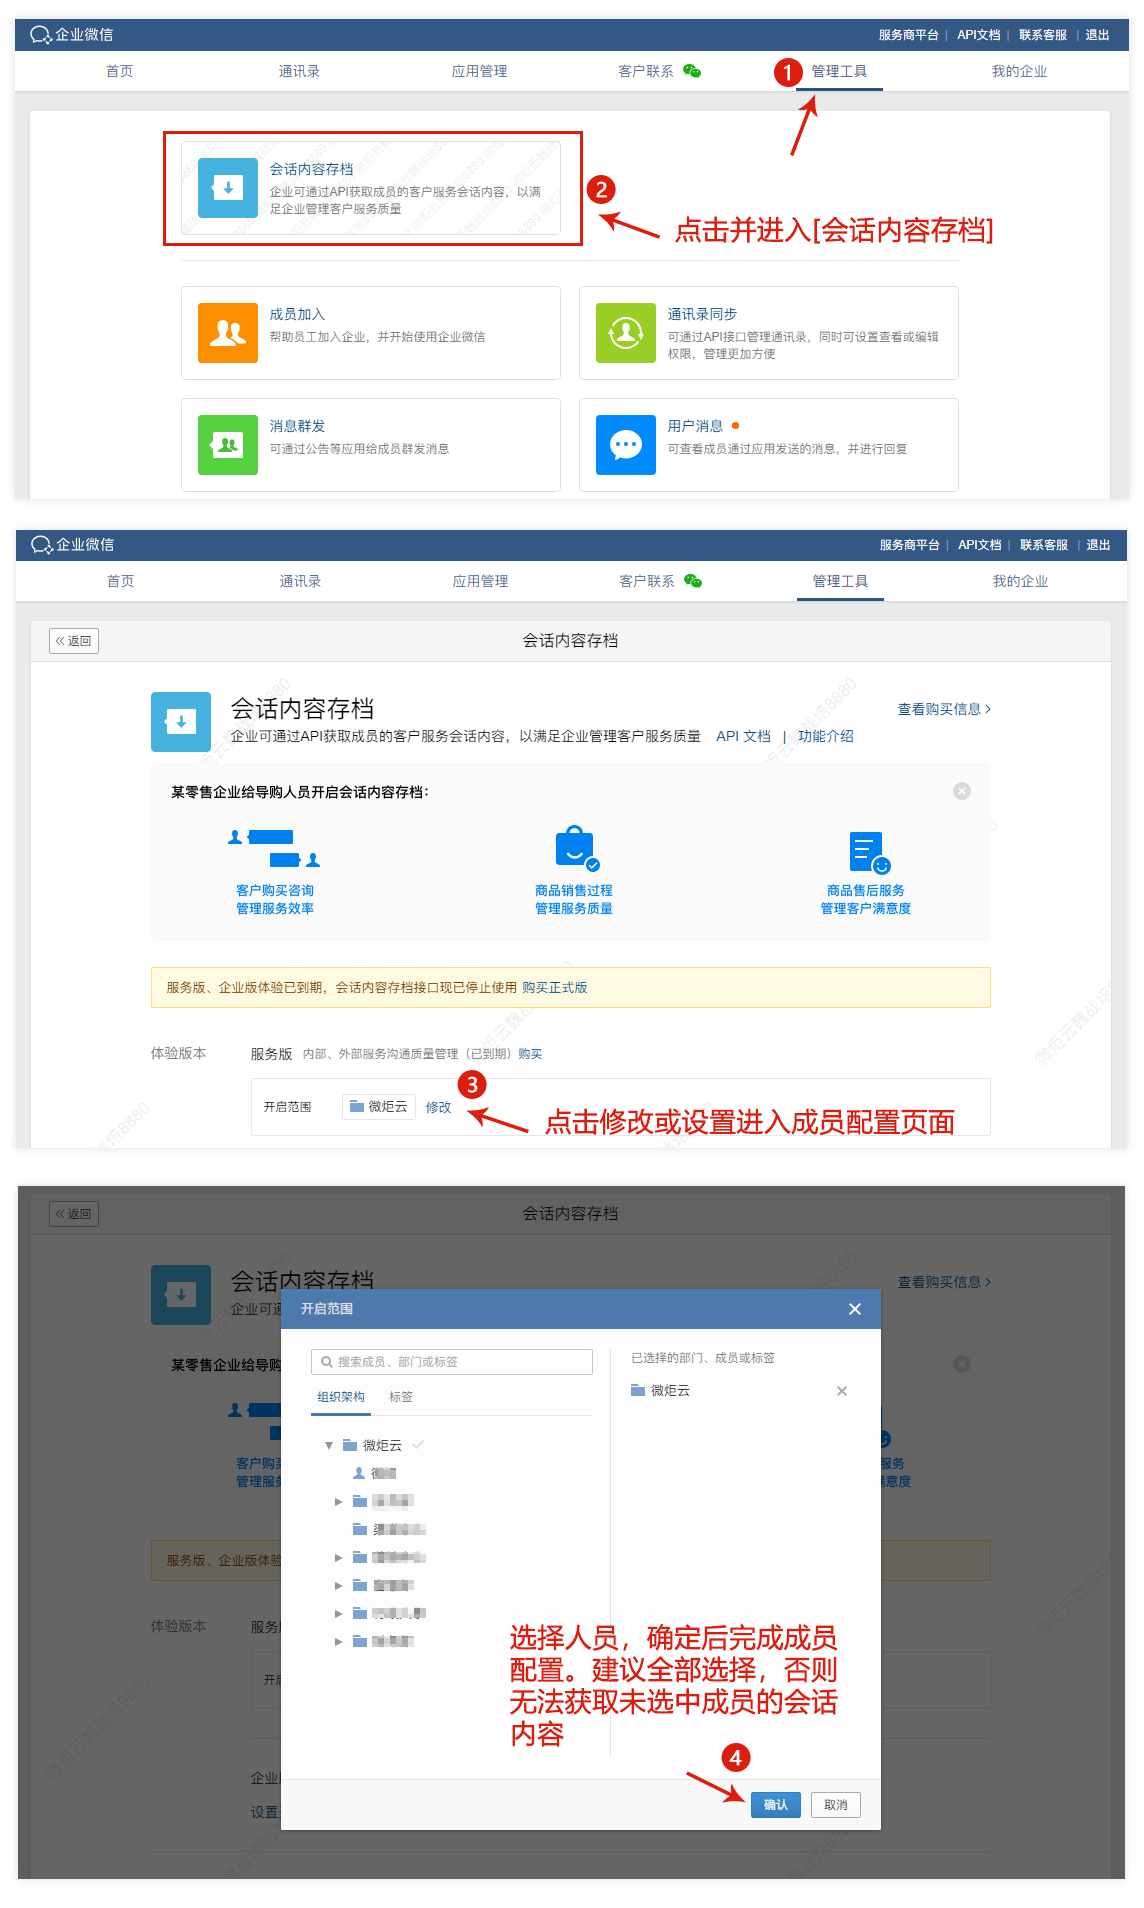The image size is (1144, 1908).
Task: Click 修改 link next to 微炬云 range
Action: (x=439, y=1107)
